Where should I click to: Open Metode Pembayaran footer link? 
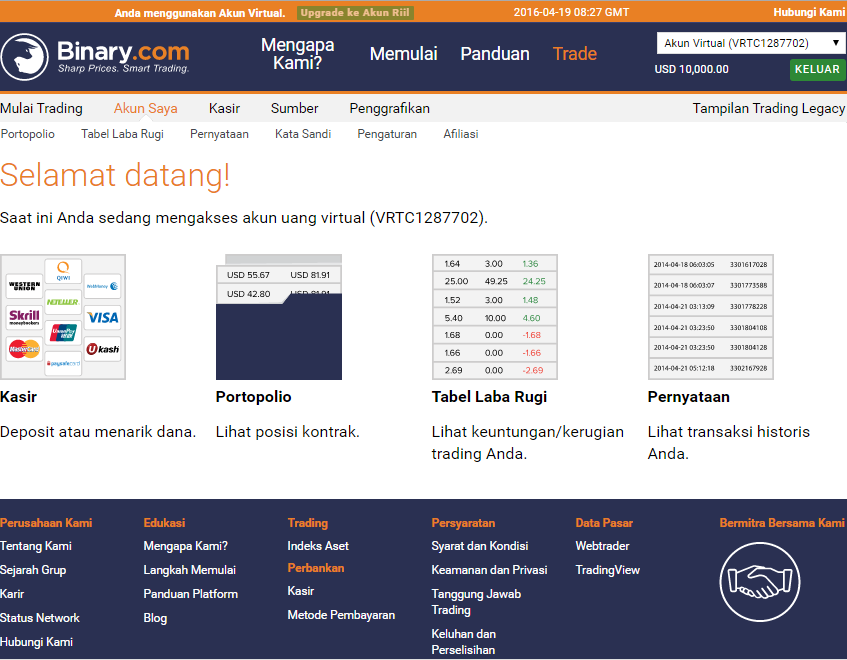(x=341, y=615)
